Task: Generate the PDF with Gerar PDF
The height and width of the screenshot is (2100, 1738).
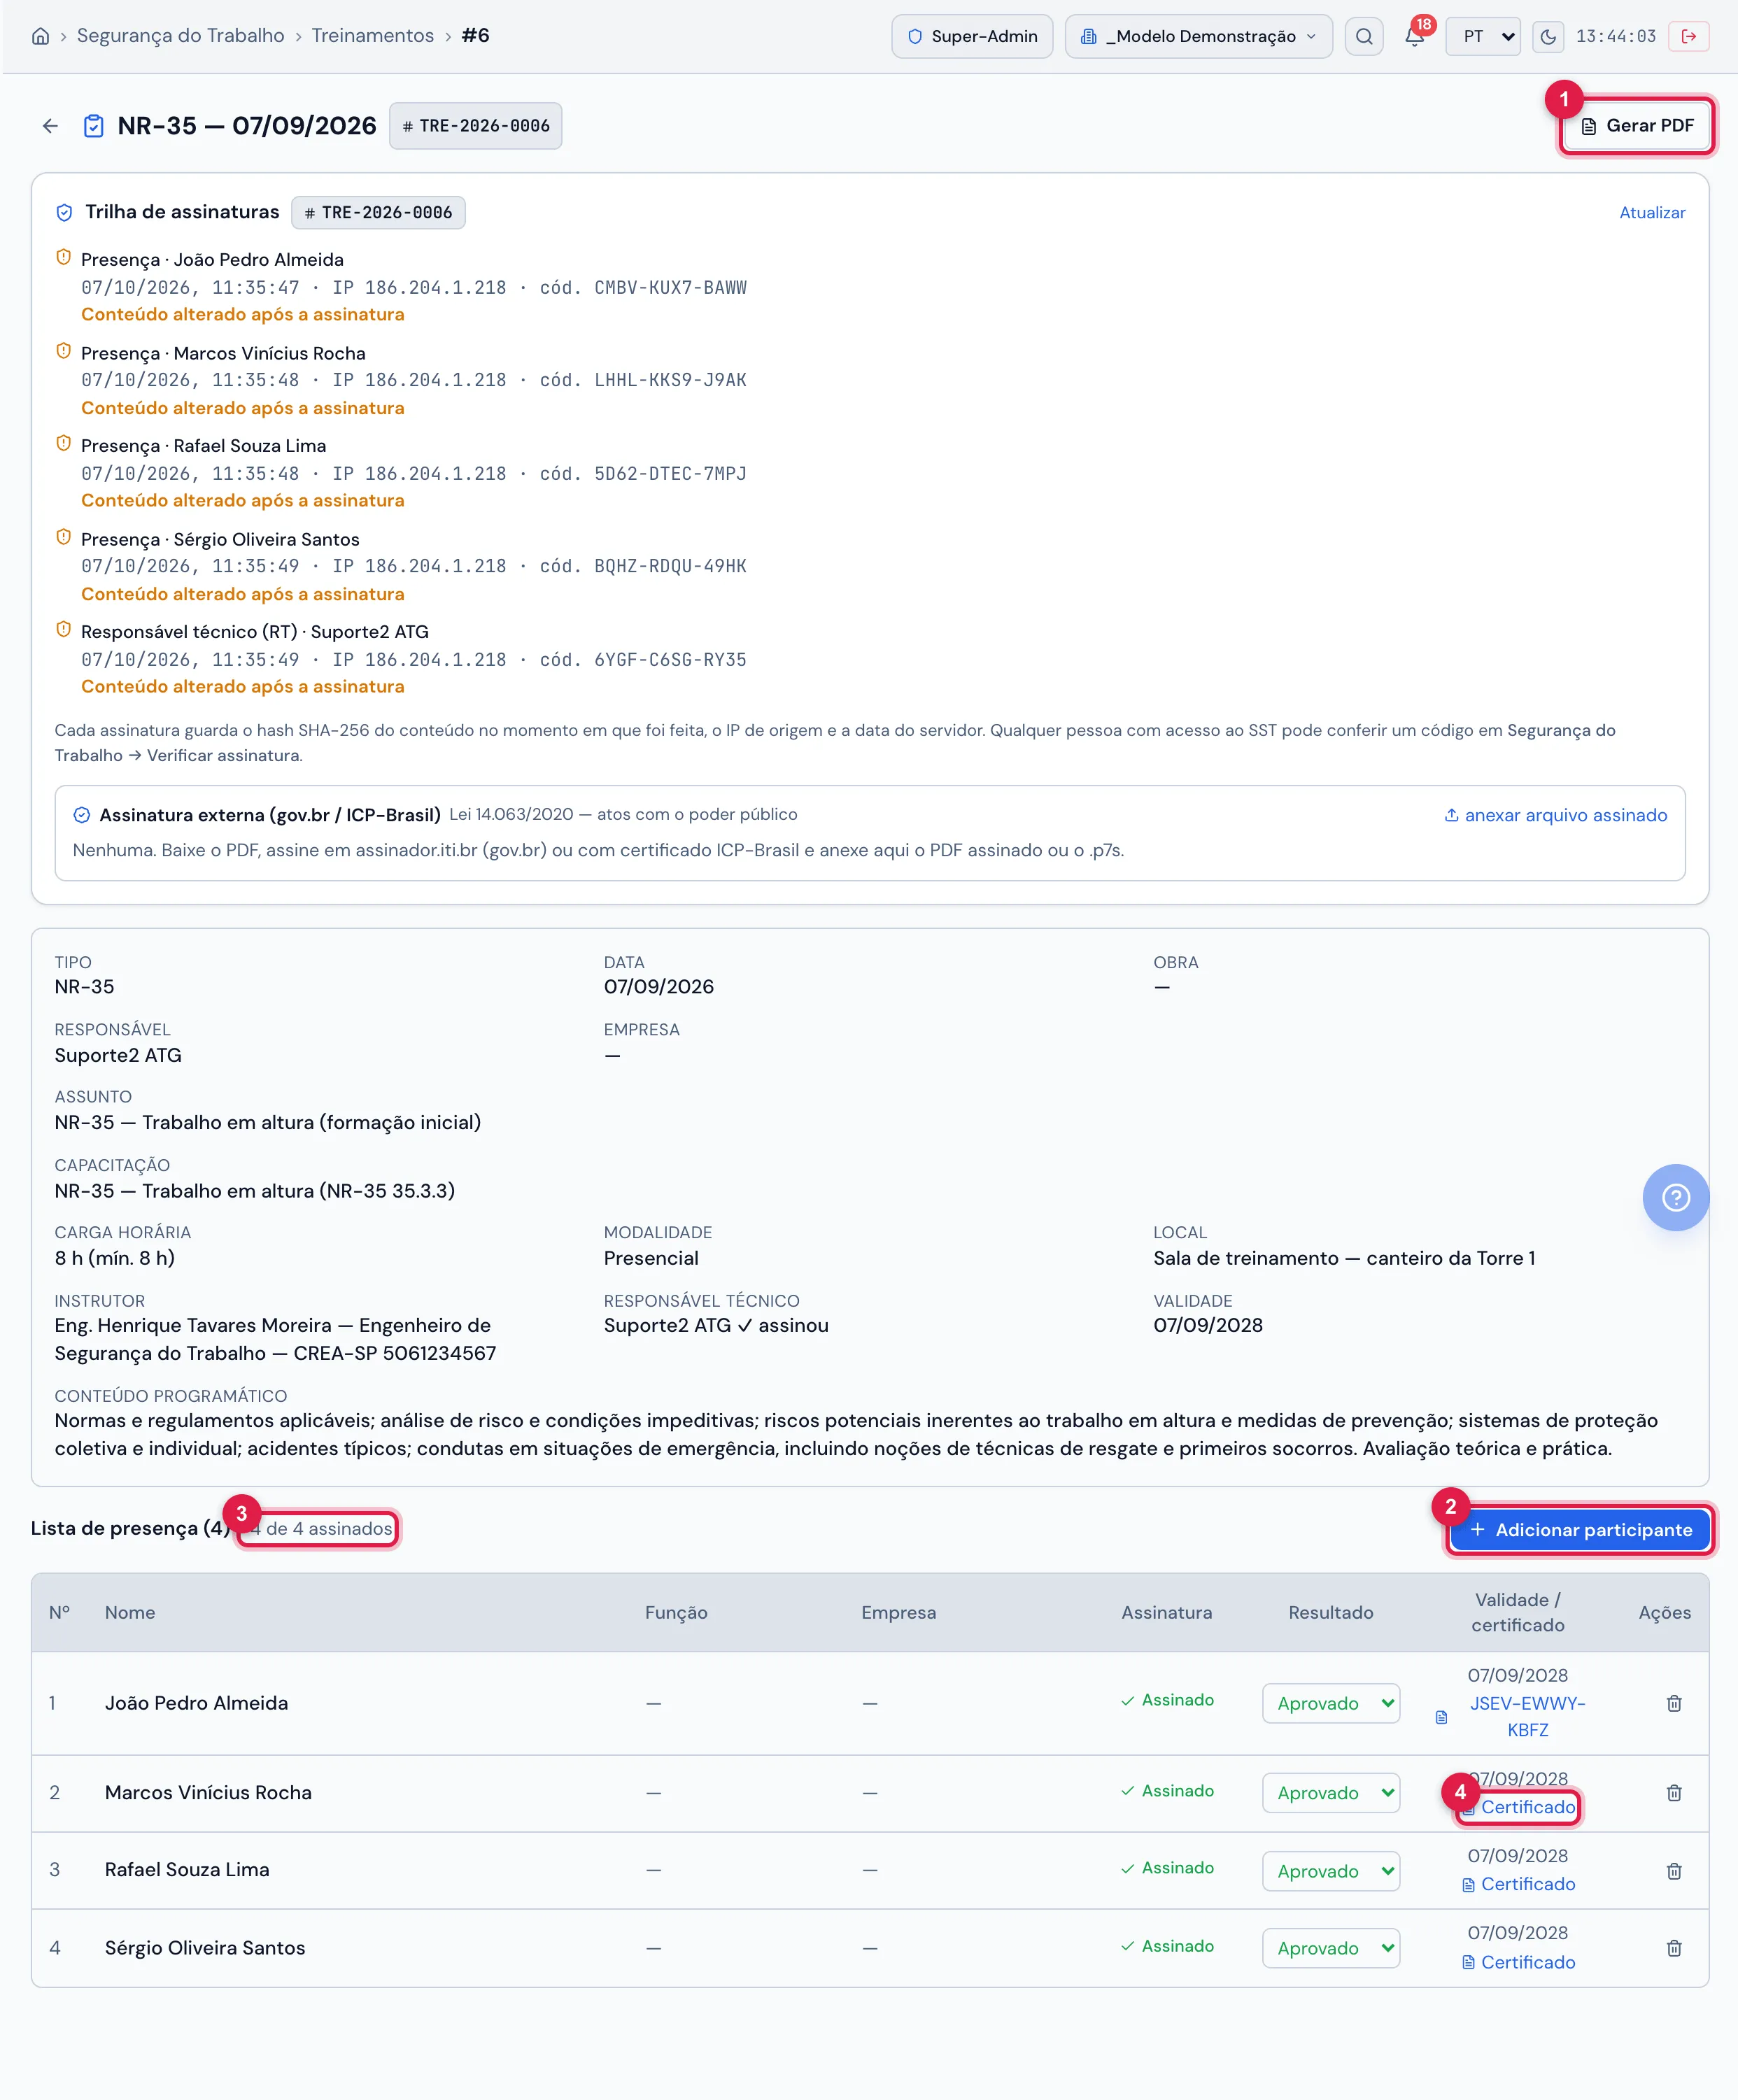Action: pos(1637,126)
